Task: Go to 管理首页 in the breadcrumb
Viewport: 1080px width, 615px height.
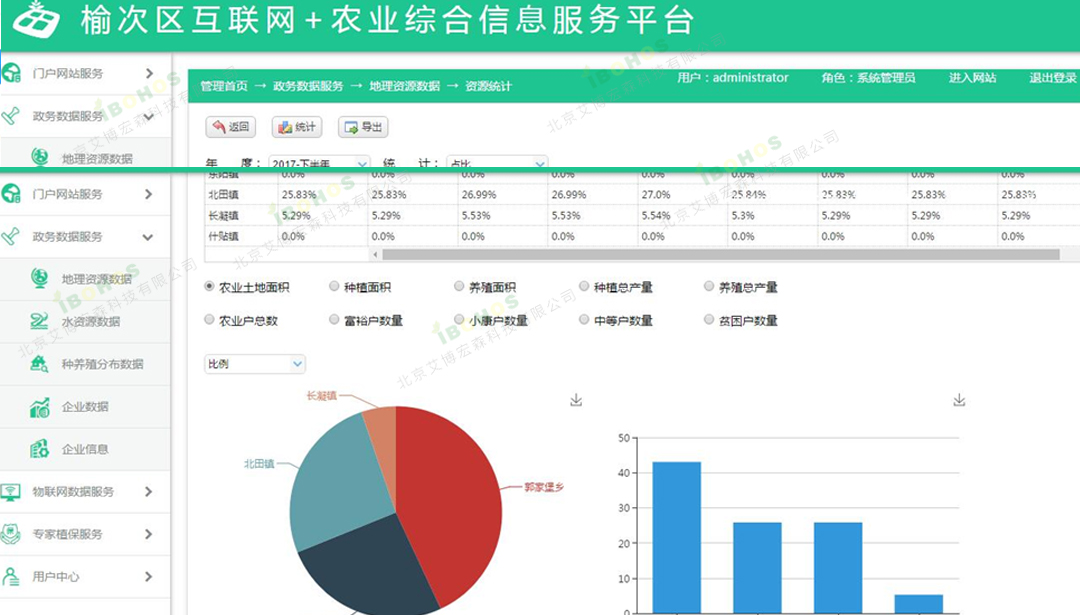Action: pyautogui.click(x=224, y=86)
